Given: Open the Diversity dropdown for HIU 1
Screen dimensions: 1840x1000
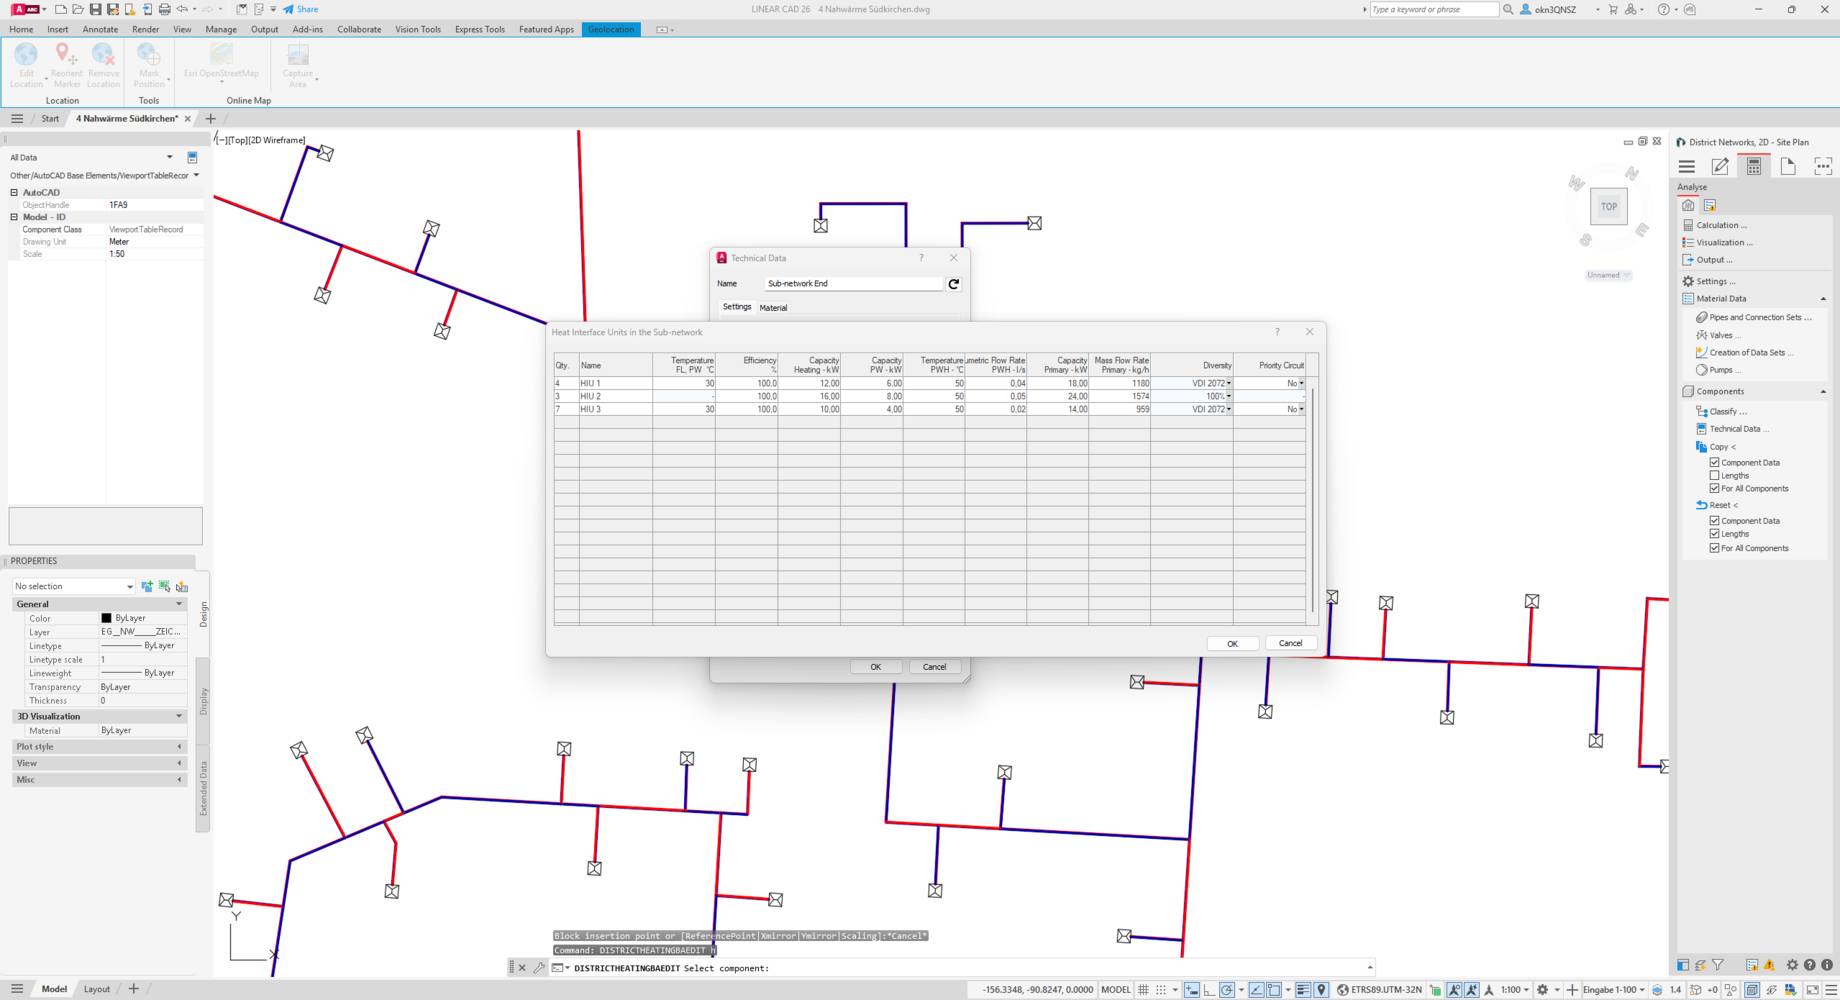Looking at the screenshot, I should pyautogui.click(x=1228, y=383).
